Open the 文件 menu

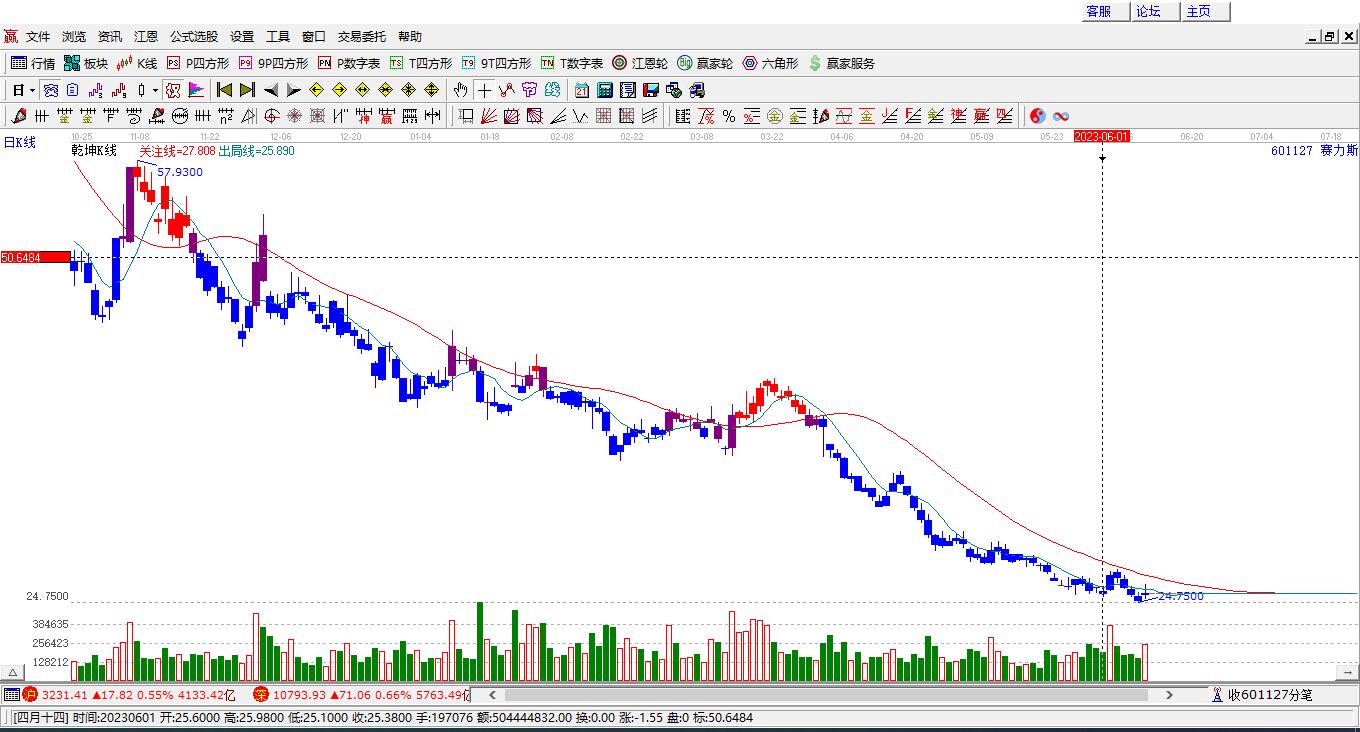coord(38,37)
